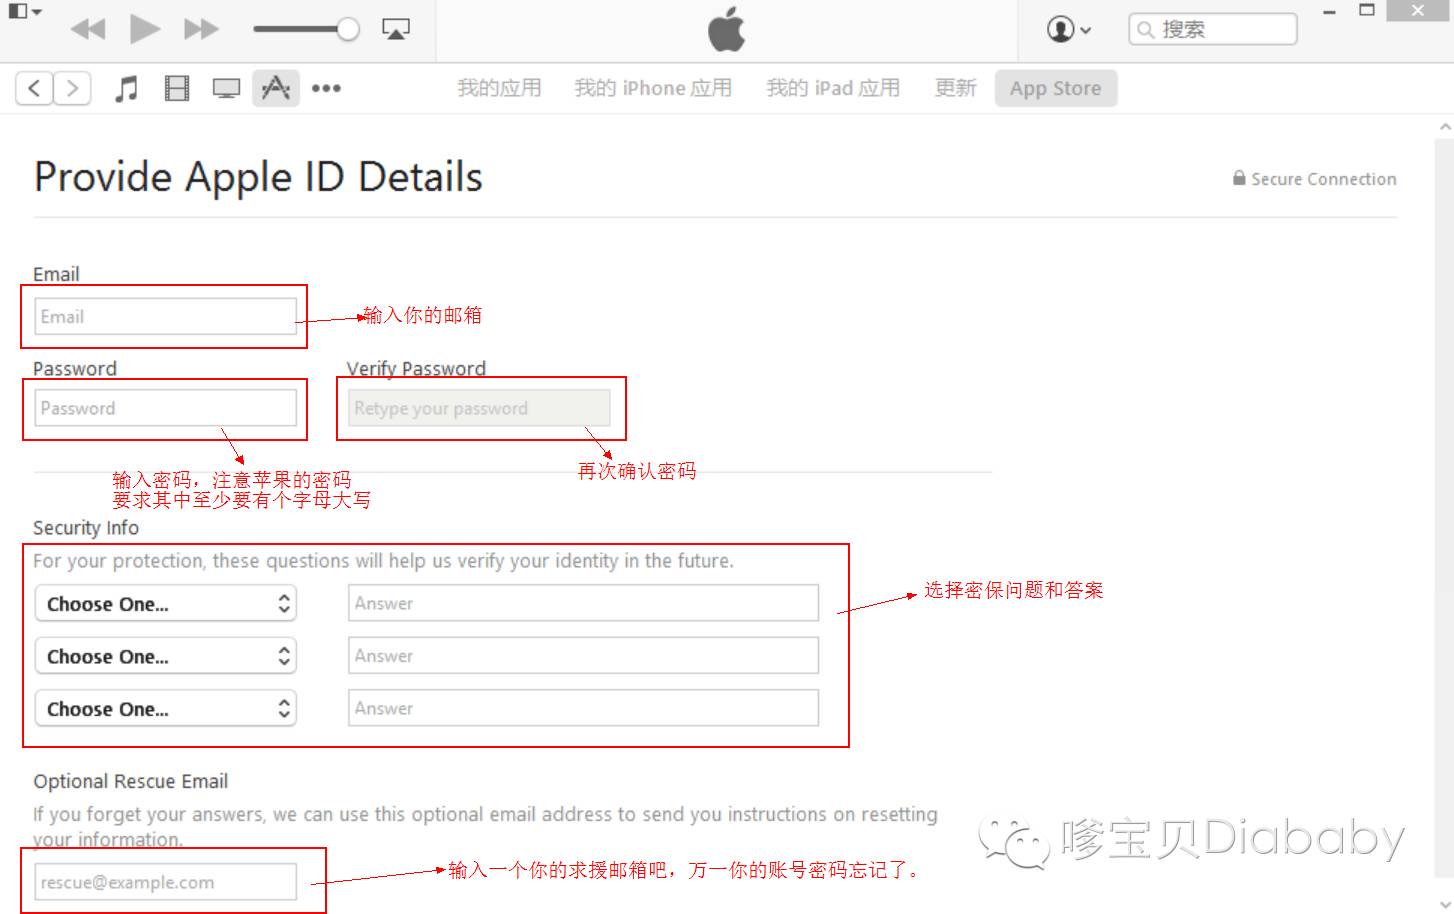
Task: Open the first Choose One security question dropdown
Action: click(165, 603)
